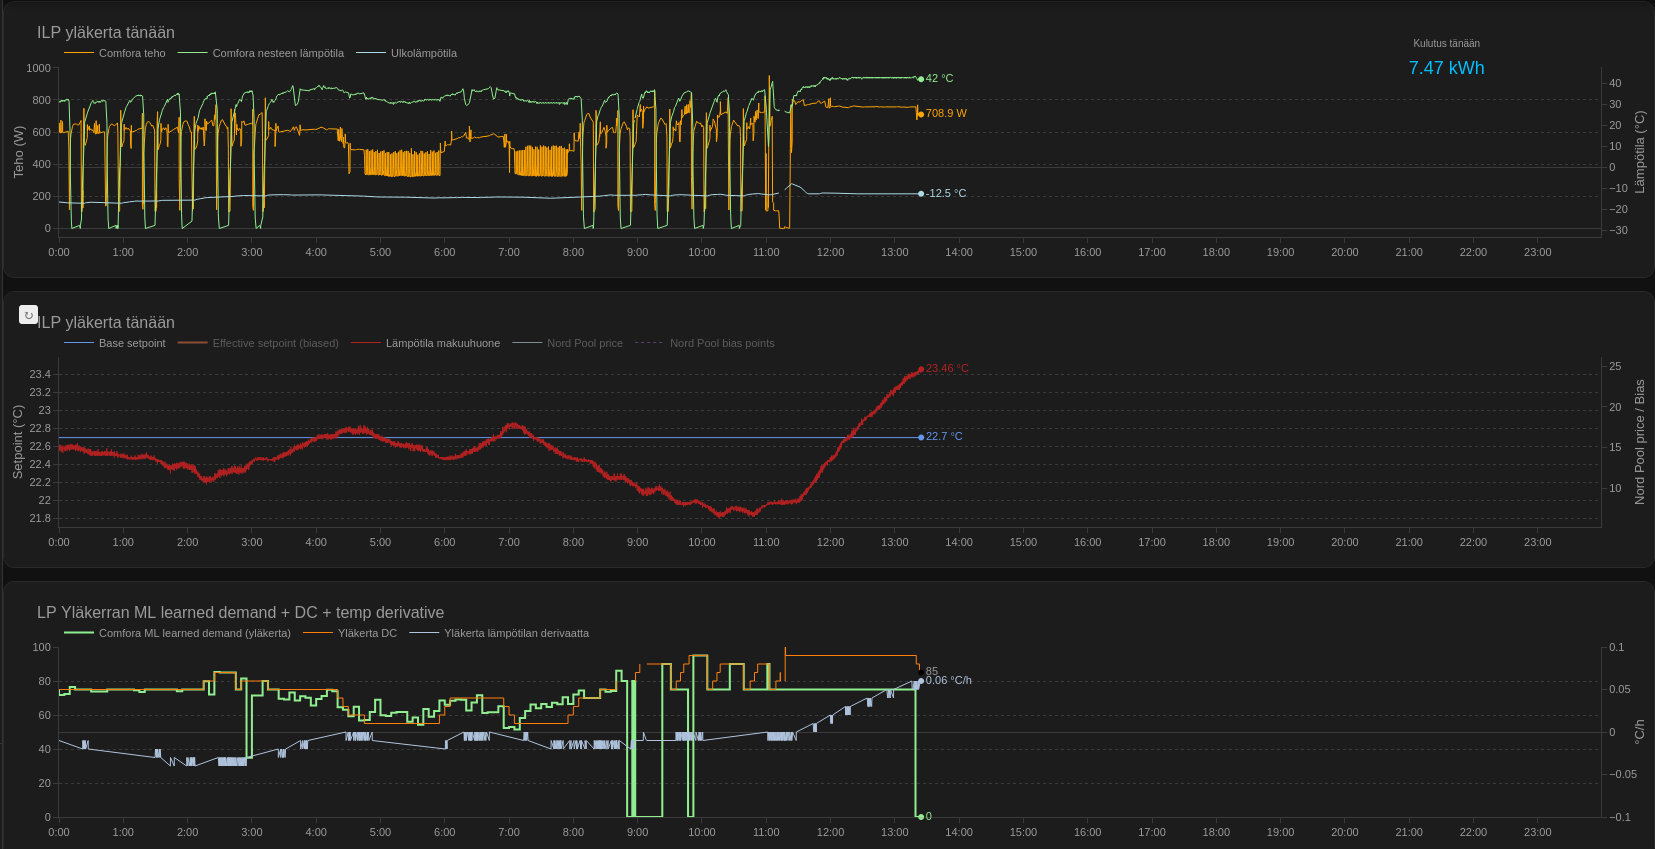Toggle Ulkolämpötila legend entry

pos(423,54)
